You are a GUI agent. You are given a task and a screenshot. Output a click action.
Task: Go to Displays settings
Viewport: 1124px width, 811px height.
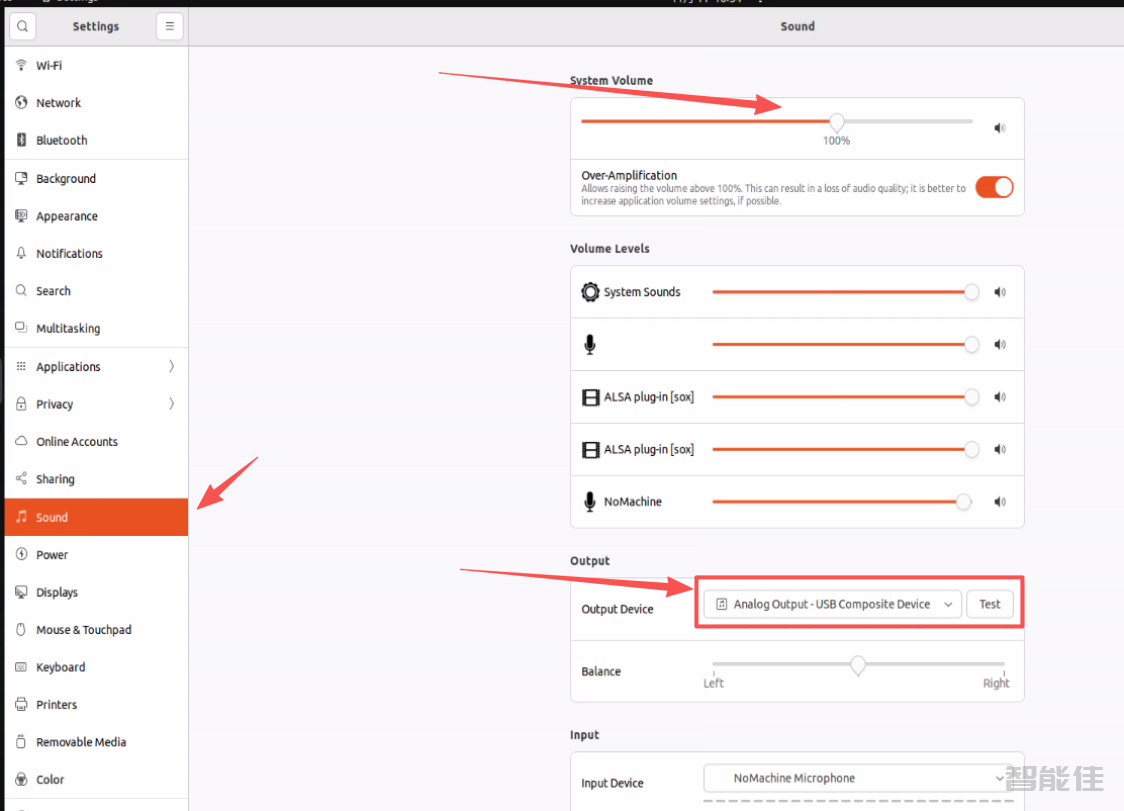[x=57, y=592]
